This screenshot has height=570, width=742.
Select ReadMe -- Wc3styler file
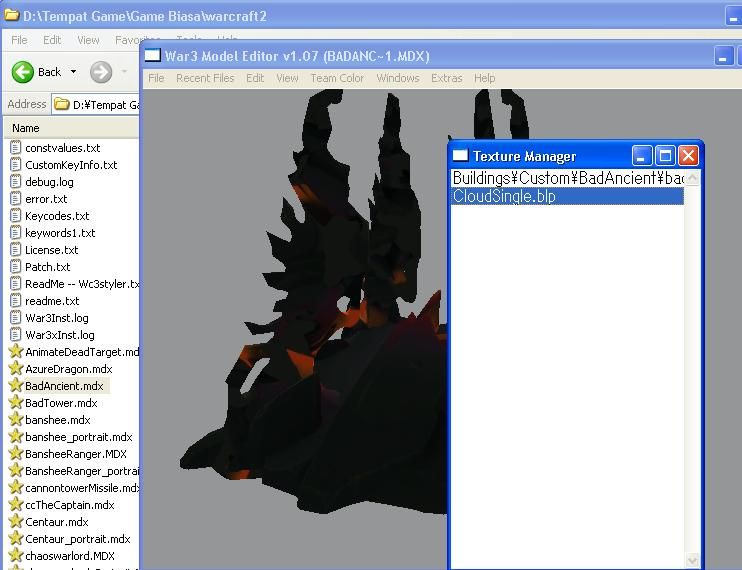pos(82,284)
